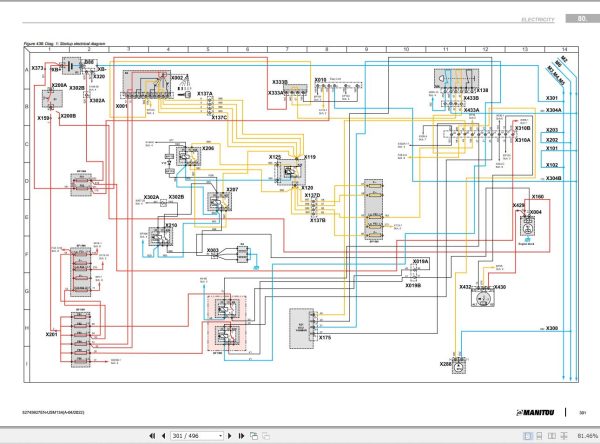This screenshot has height=444, width=600.
Task: Click the 80 section tab at top
Action: pos(582,18)
